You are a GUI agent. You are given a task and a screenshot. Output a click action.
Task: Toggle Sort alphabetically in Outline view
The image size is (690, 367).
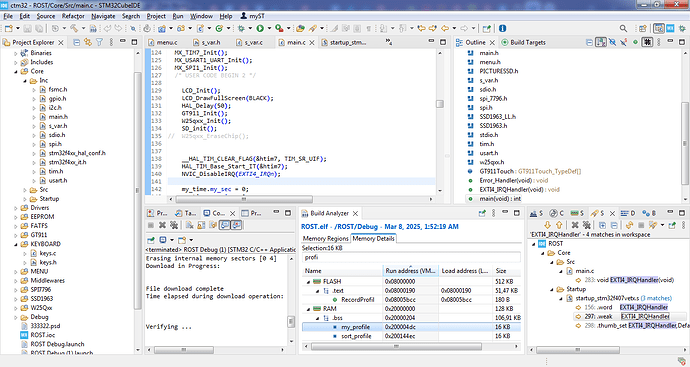tap(601, 42)
